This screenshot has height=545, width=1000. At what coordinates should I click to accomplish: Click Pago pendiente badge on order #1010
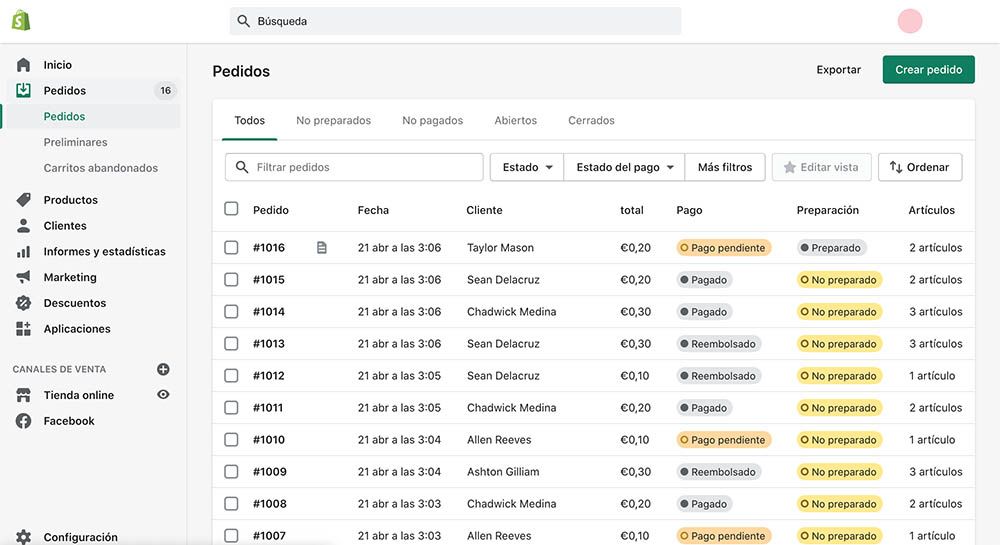[x=724, y=440]
